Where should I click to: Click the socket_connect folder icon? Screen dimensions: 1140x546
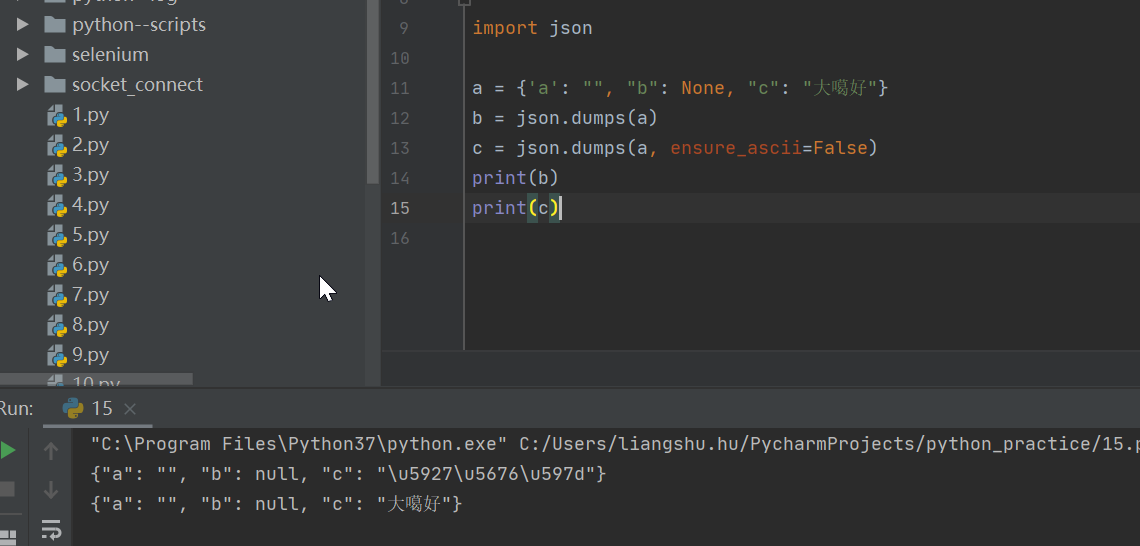[x=55, y=84]
